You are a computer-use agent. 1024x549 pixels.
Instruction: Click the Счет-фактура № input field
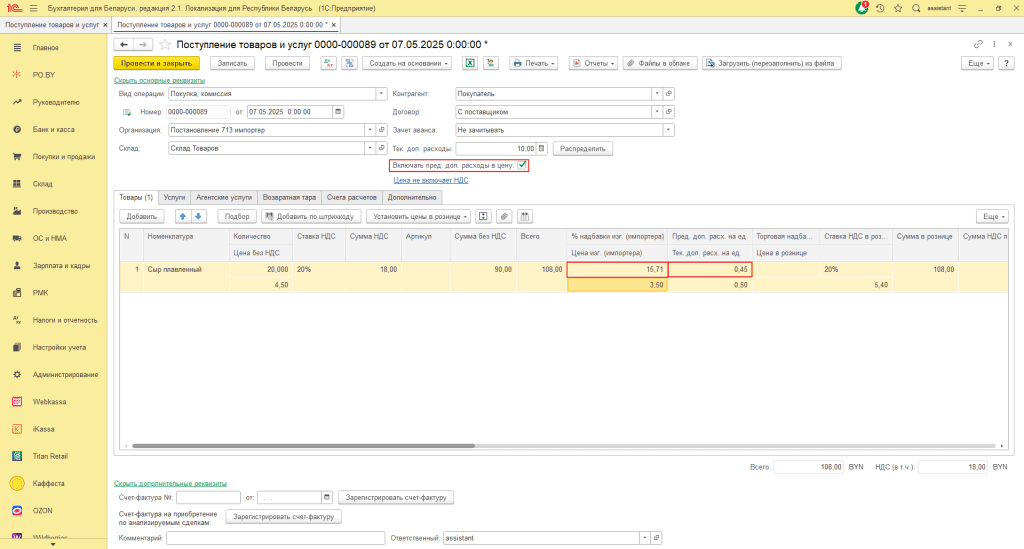click(x=208, y=497)
